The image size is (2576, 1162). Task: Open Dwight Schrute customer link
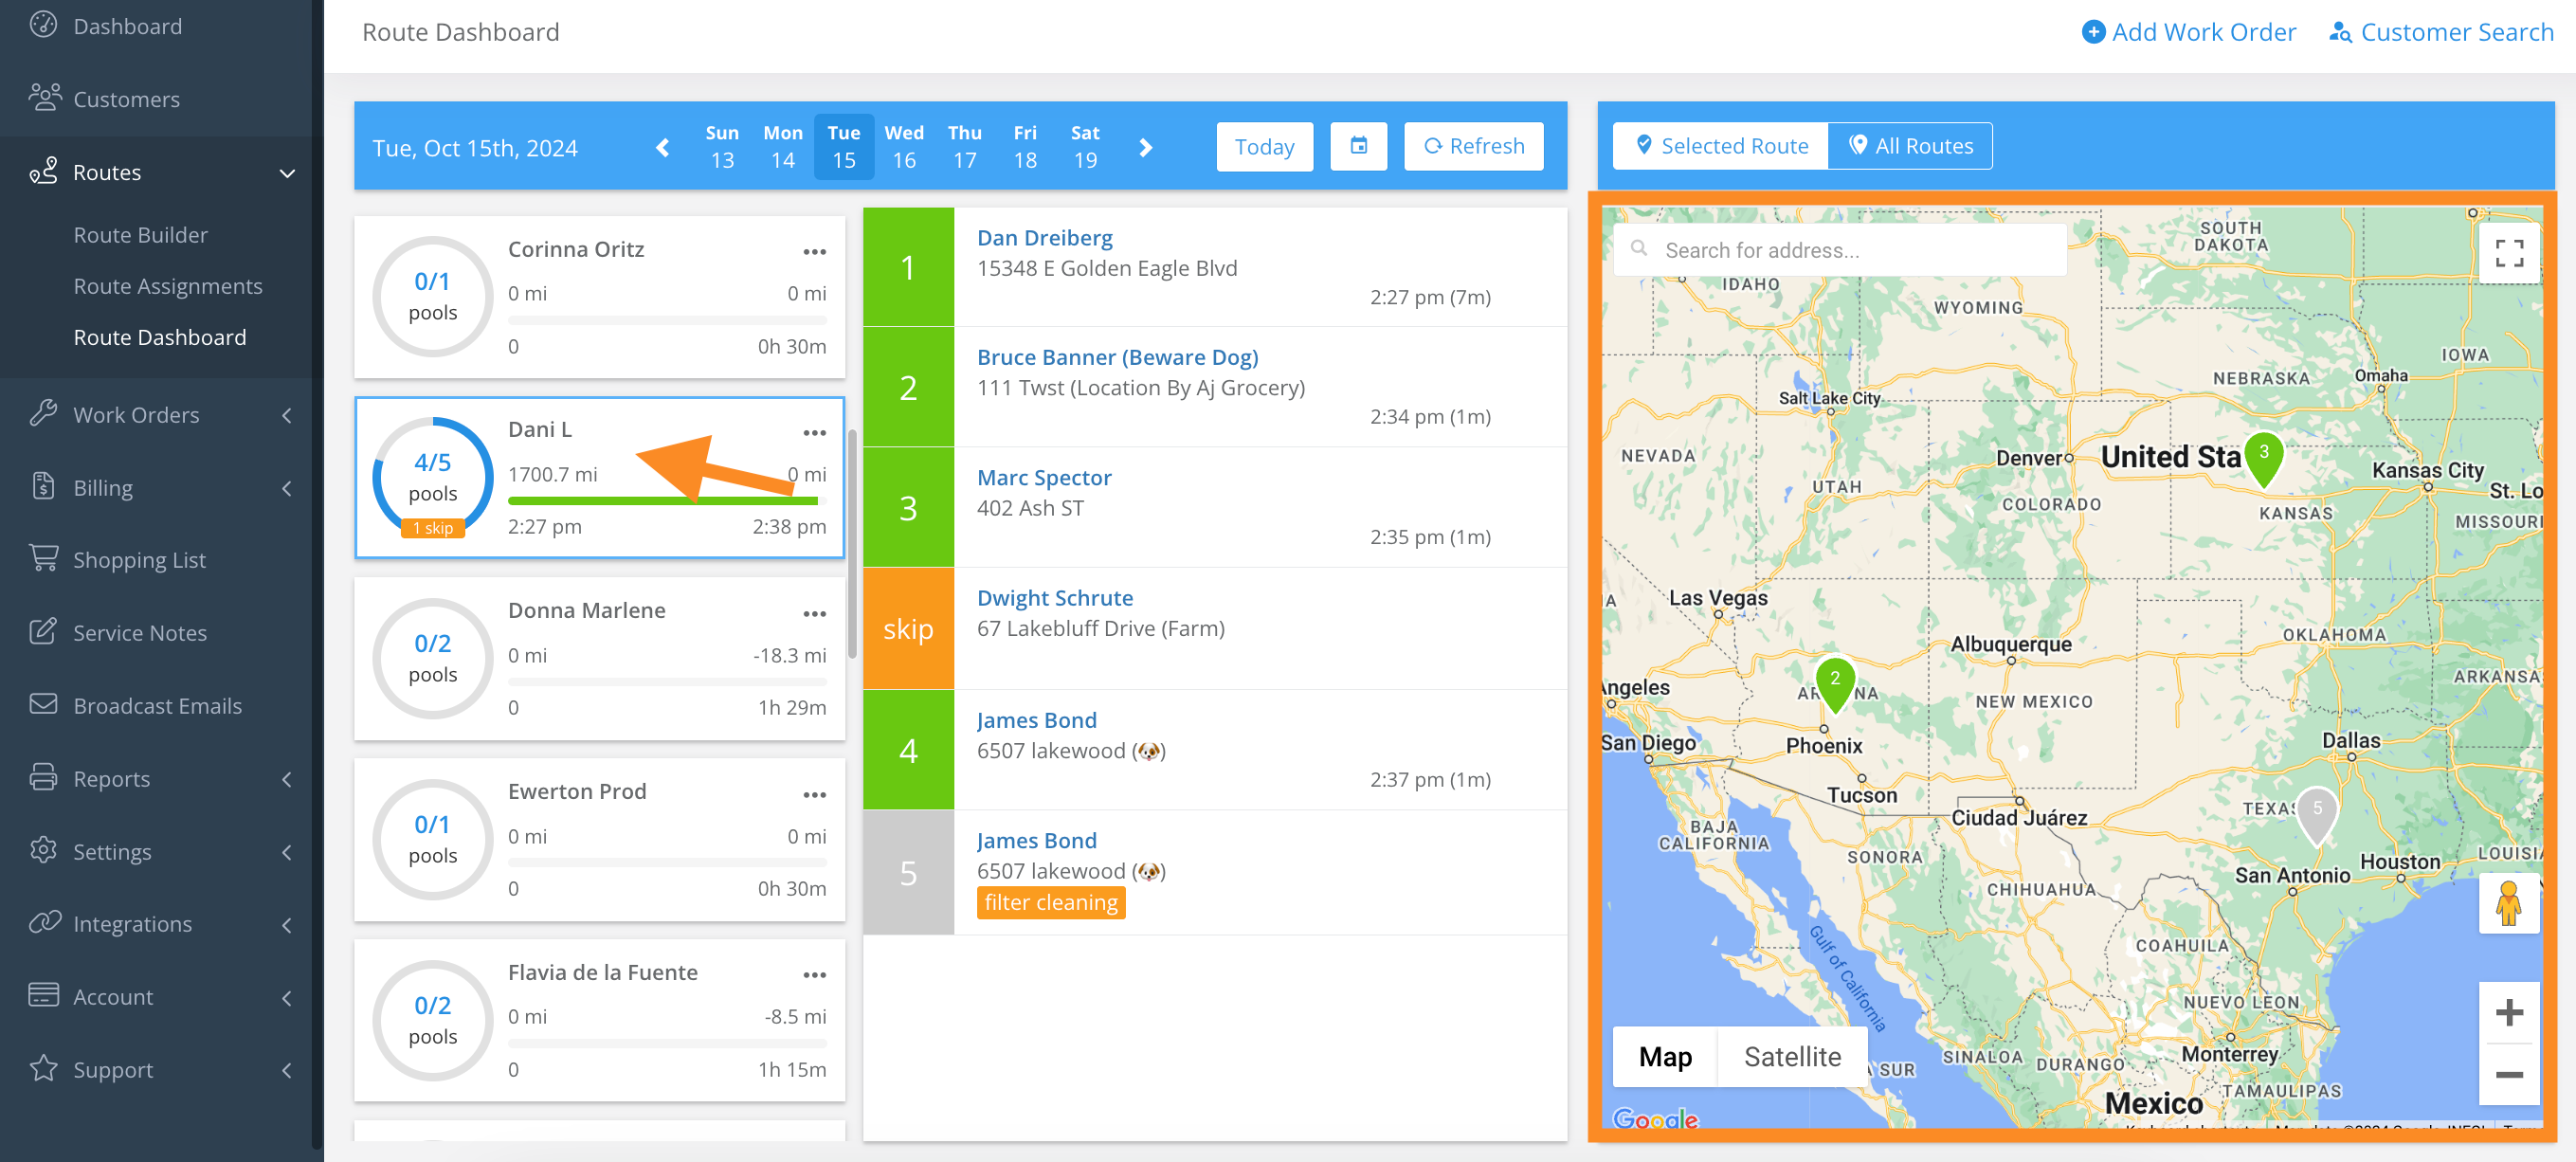pos(1054,597)
